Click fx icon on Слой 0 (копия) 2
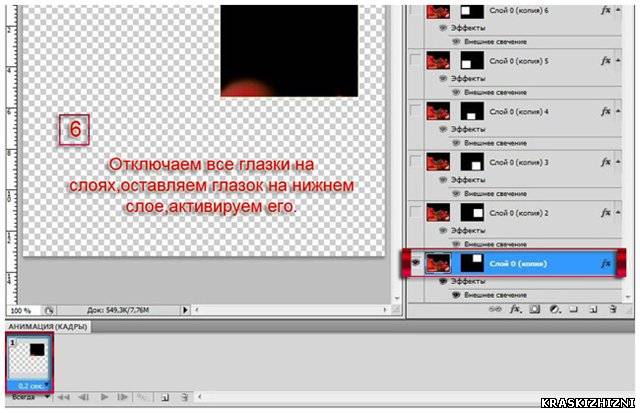This screenshot has width=640, height=413. (606, 213)
